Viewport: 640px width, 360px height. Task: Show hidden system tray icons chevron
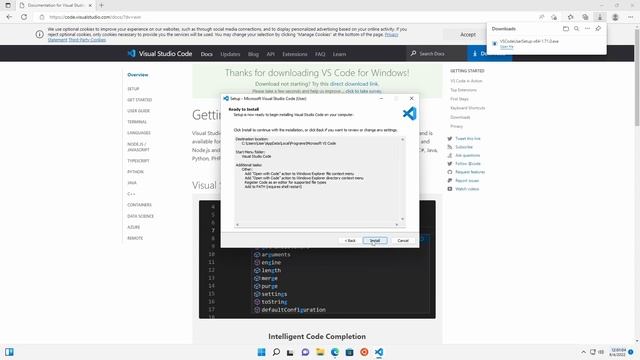click(x=583, y=352)
